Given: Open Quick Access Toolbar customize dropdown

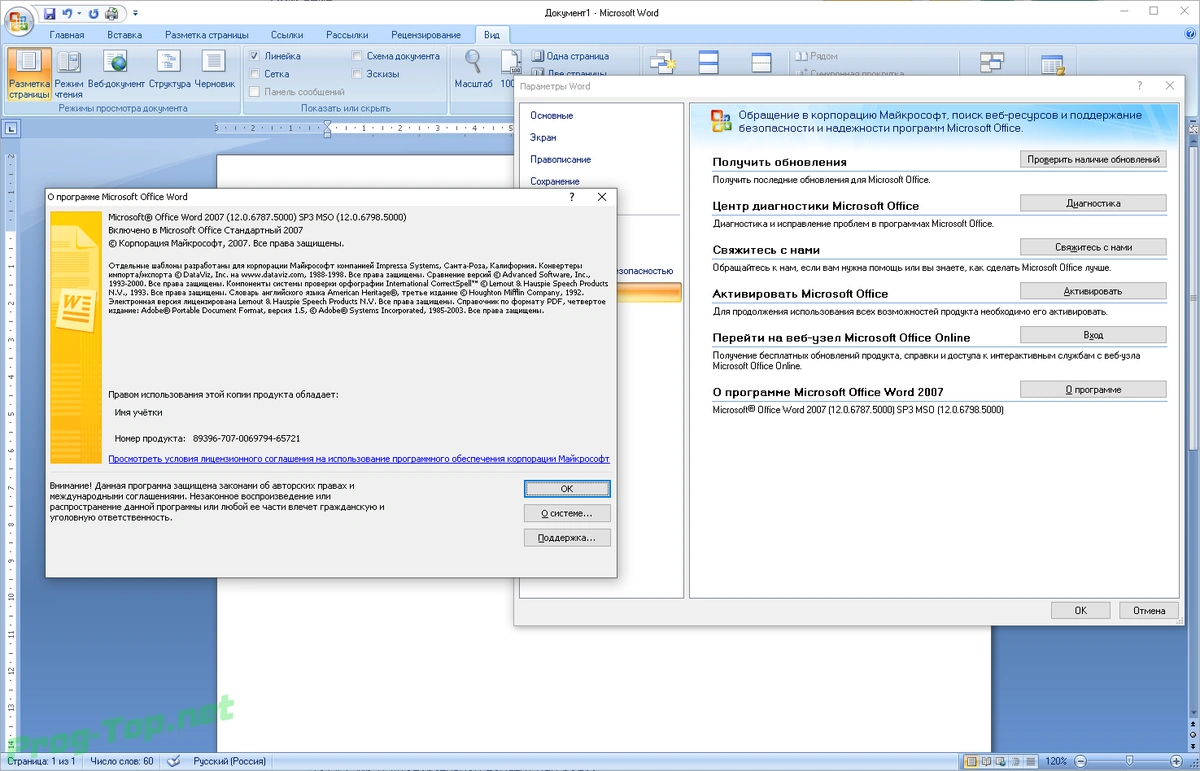Looking at the screenshot, I should point(135,14).
